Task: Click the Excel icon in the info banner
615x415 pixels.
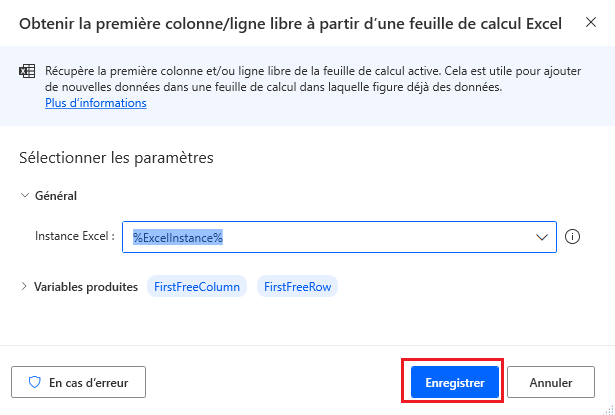Action: [x=27, y=72]
